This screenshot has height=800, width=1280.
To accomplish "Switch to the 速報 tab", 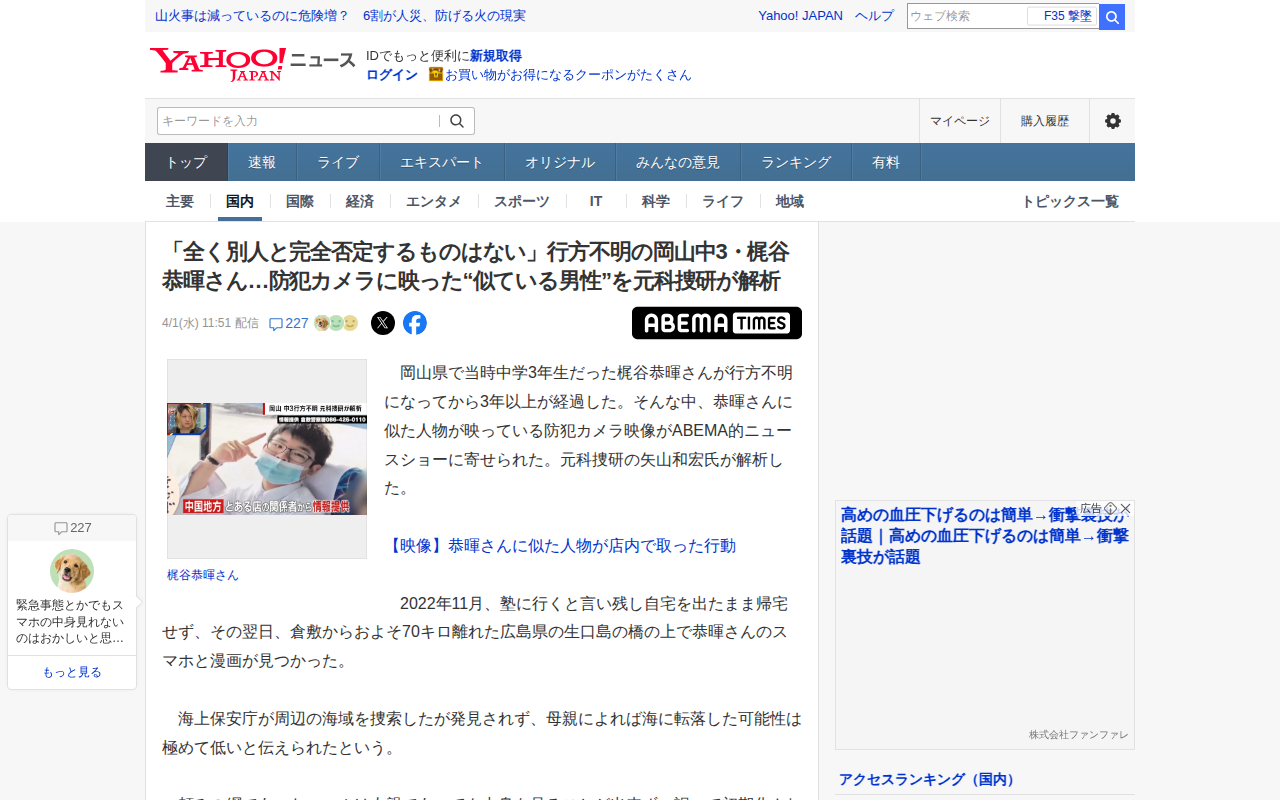I will coord(262,162).
